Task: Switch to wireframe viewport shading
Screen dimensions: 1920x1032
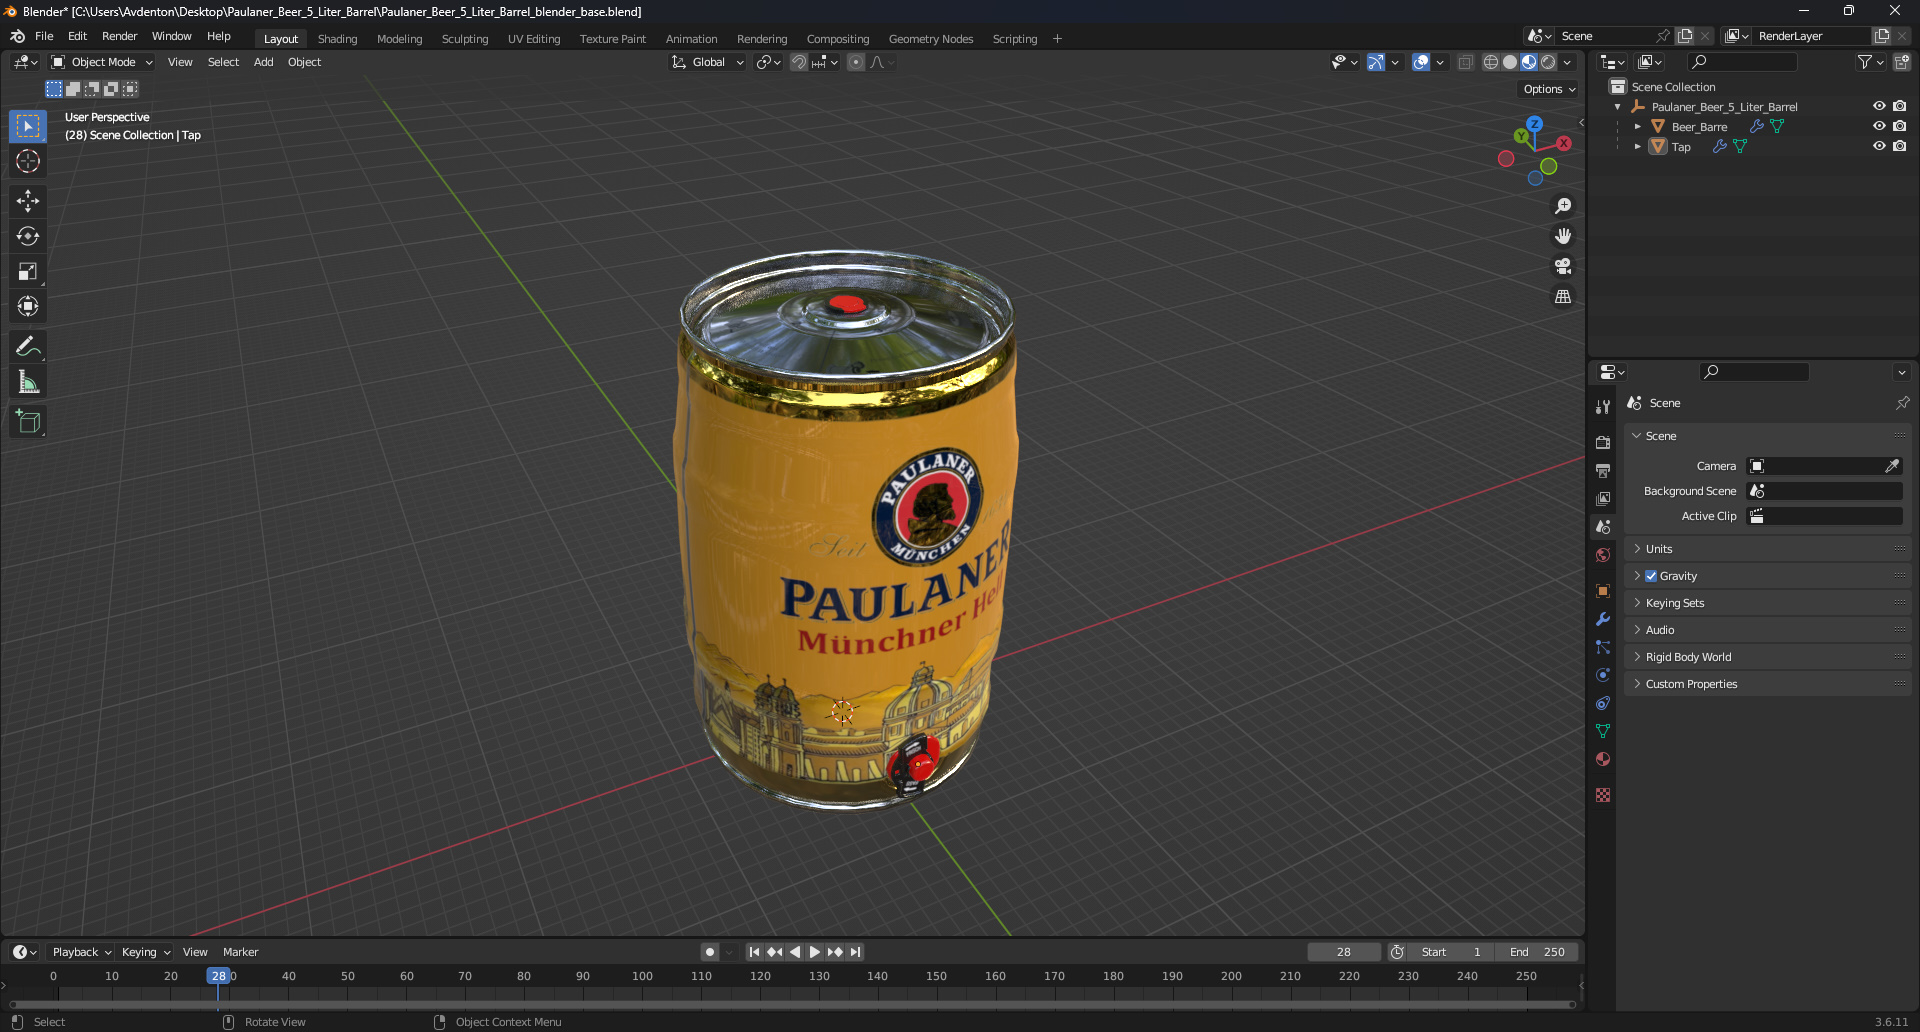Action: [1491, 62]
